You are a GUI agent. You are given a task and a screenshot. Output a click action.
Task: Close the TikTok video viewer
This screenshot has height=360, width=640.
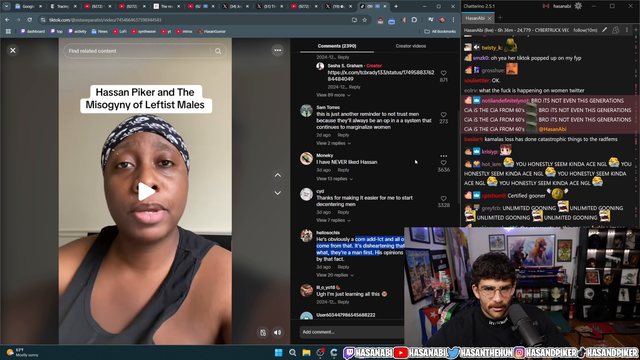[13, 50]
